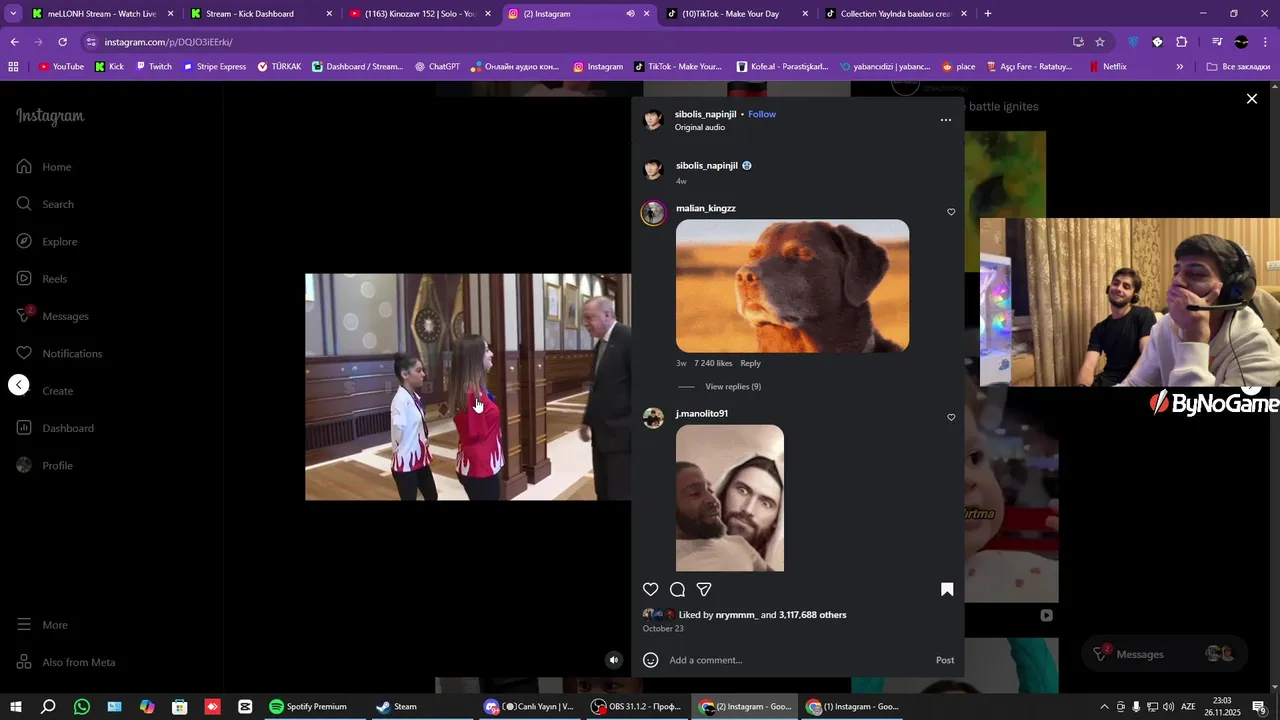
Task: Open WhatsApp from the taskbar
Action: [x=82, y=707]
